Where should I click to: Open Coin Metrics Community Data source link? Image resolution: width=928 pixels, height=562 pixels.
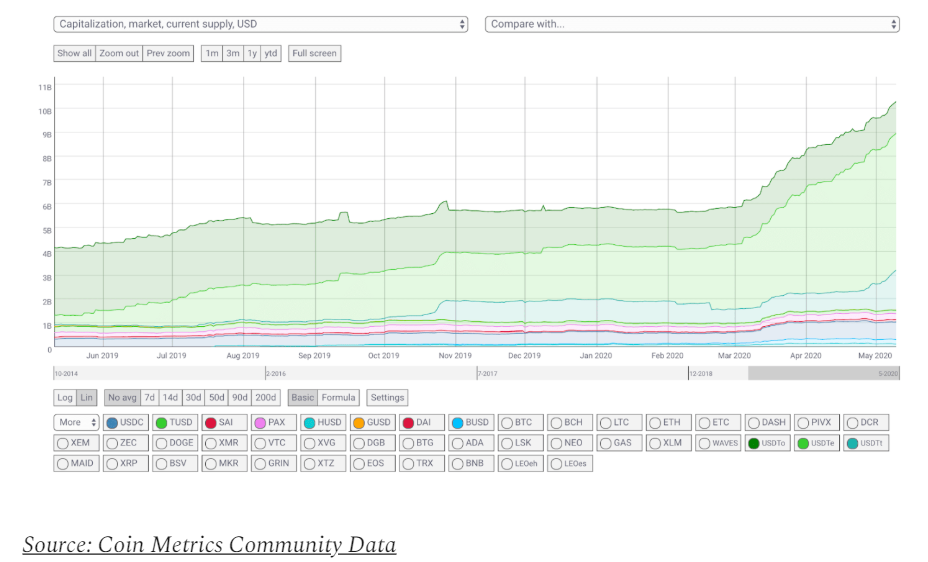click(209, 545)
